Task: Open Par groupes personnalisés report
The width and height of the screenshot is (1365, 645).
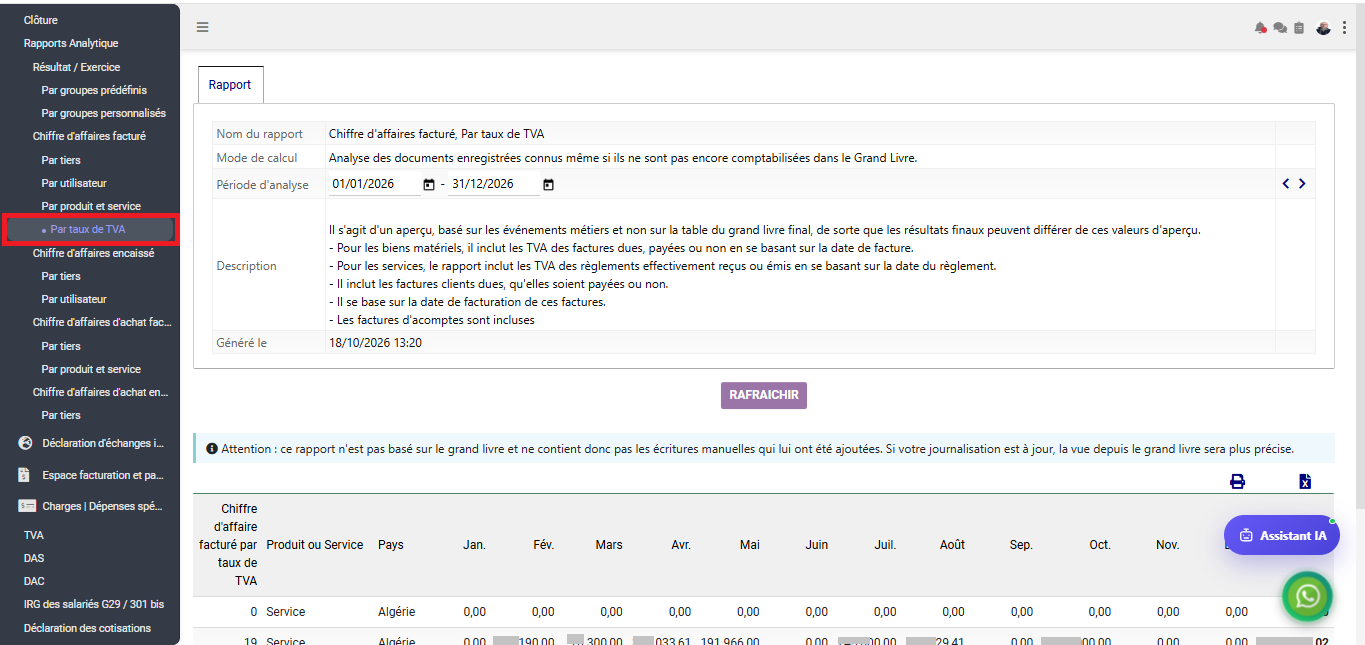Action: click(x=104, y=113)
